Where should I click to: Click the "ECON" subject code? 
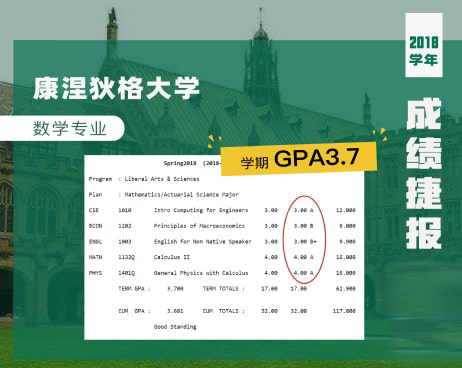(95, 226)
